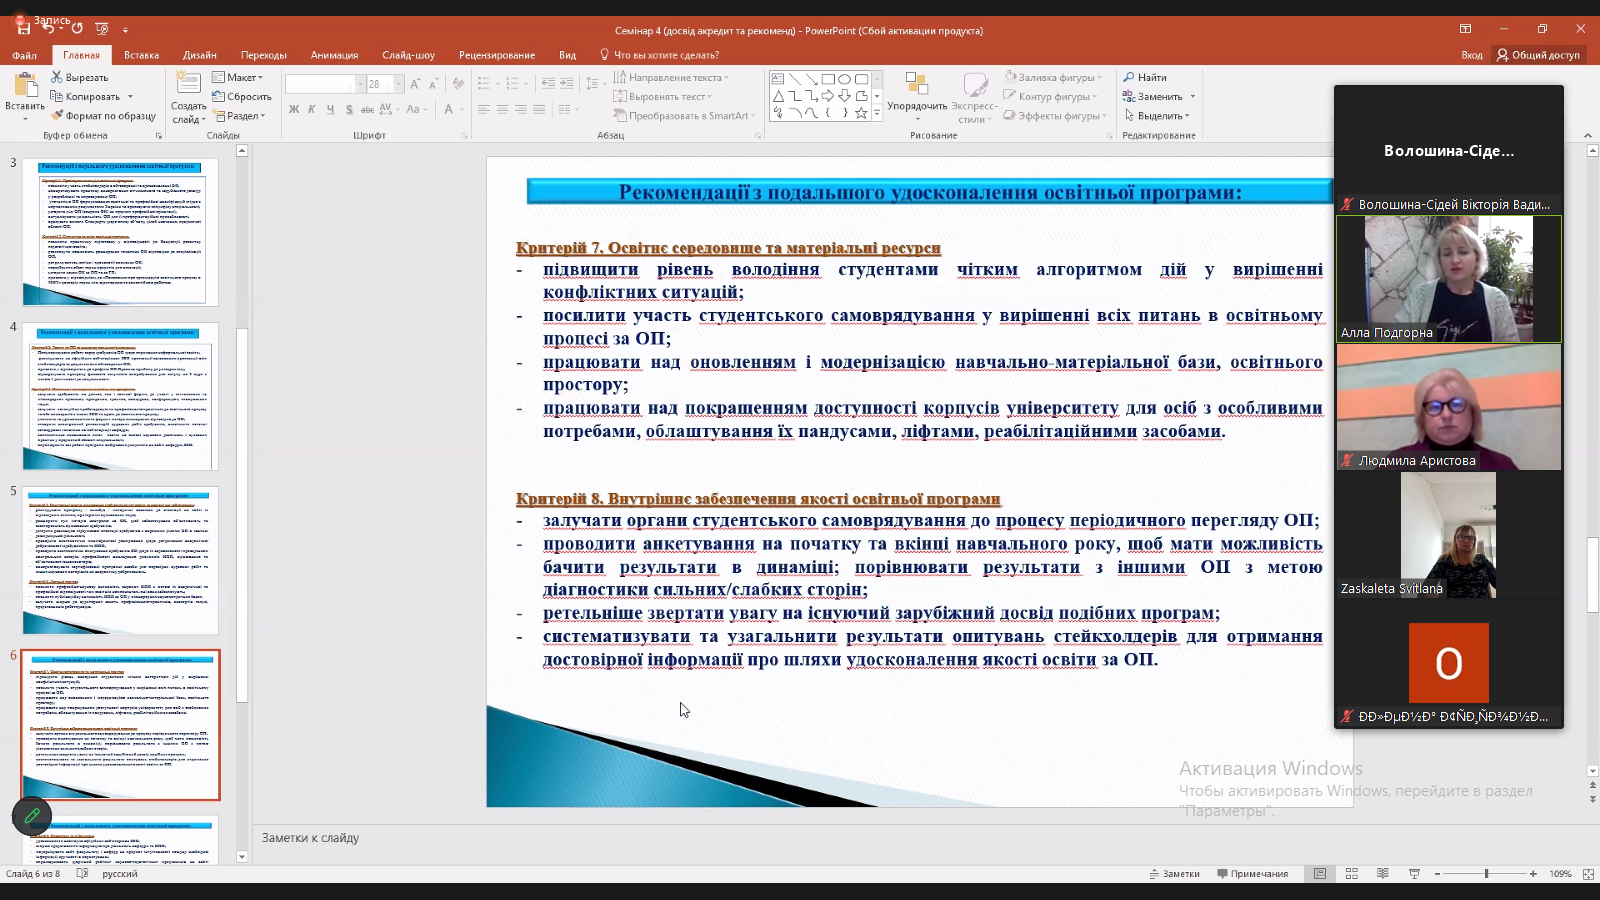Toggle Примечания comments pane

pyautogui.click(x=1252, y=874)
